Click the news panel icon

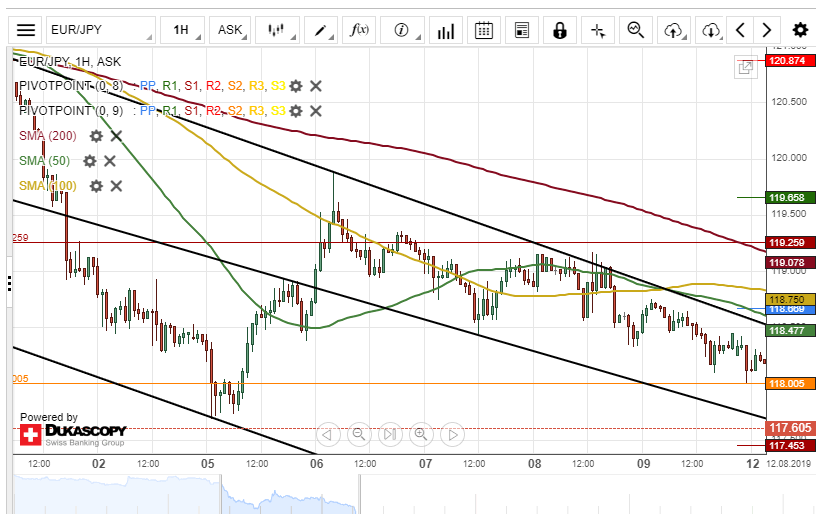click(522, 30)
